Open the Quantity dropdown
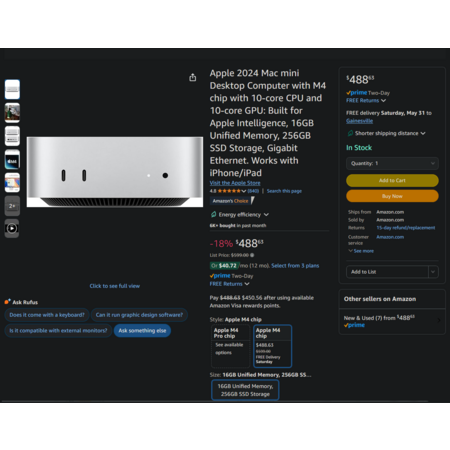Viewport: 450px width, 450px height. (392, 163)
